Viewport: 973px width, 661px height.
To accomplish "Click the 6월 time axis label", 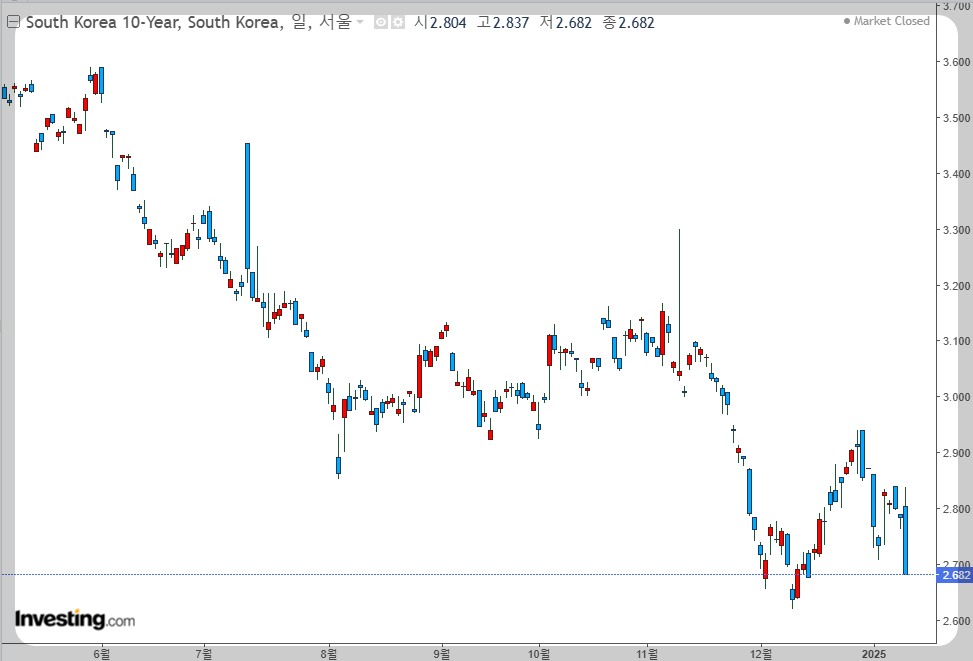I will pos(102,654).
